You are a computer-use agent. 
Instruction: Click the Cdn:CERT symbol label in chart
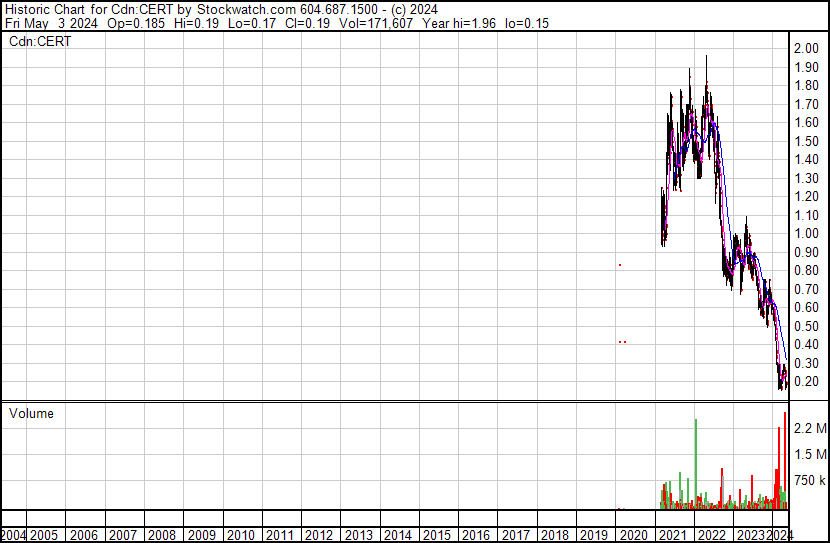pos(40,42)
